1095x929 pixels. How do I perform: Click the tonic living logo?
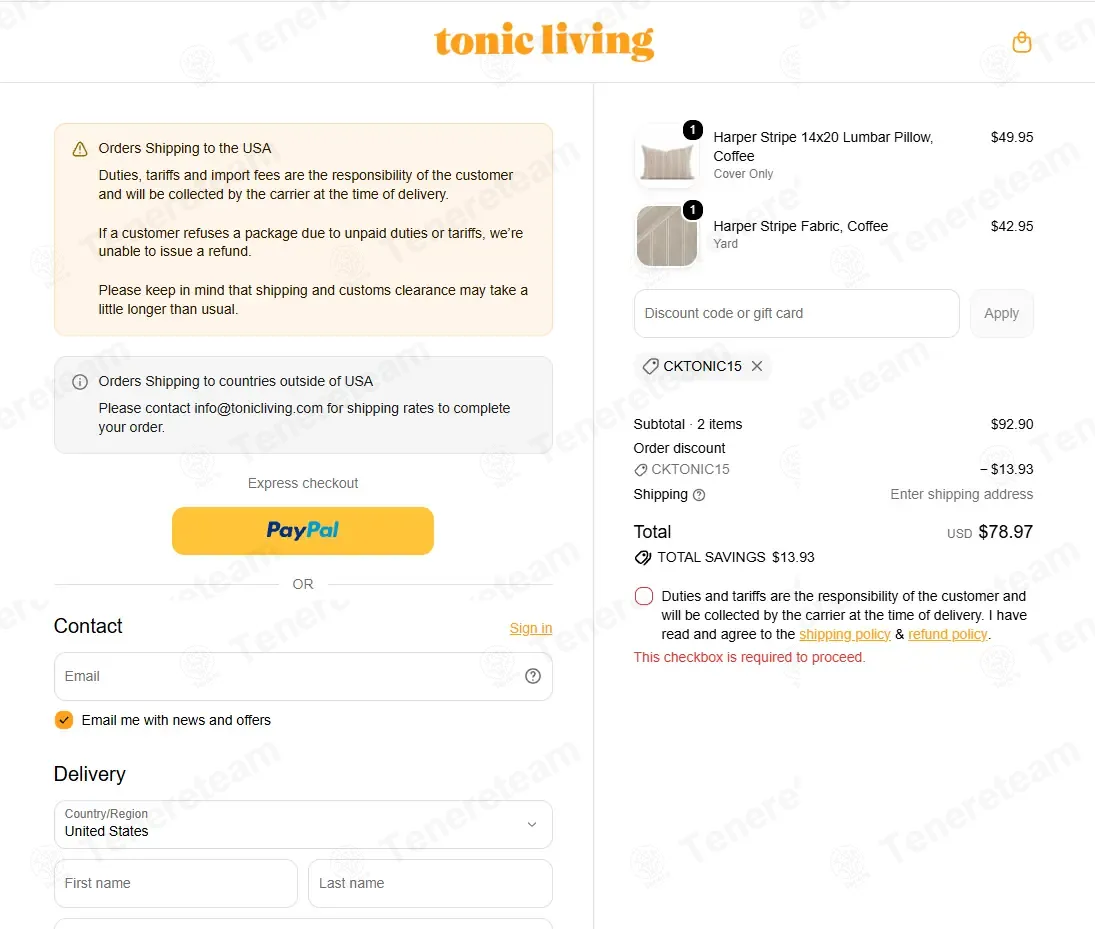[544, 41]
